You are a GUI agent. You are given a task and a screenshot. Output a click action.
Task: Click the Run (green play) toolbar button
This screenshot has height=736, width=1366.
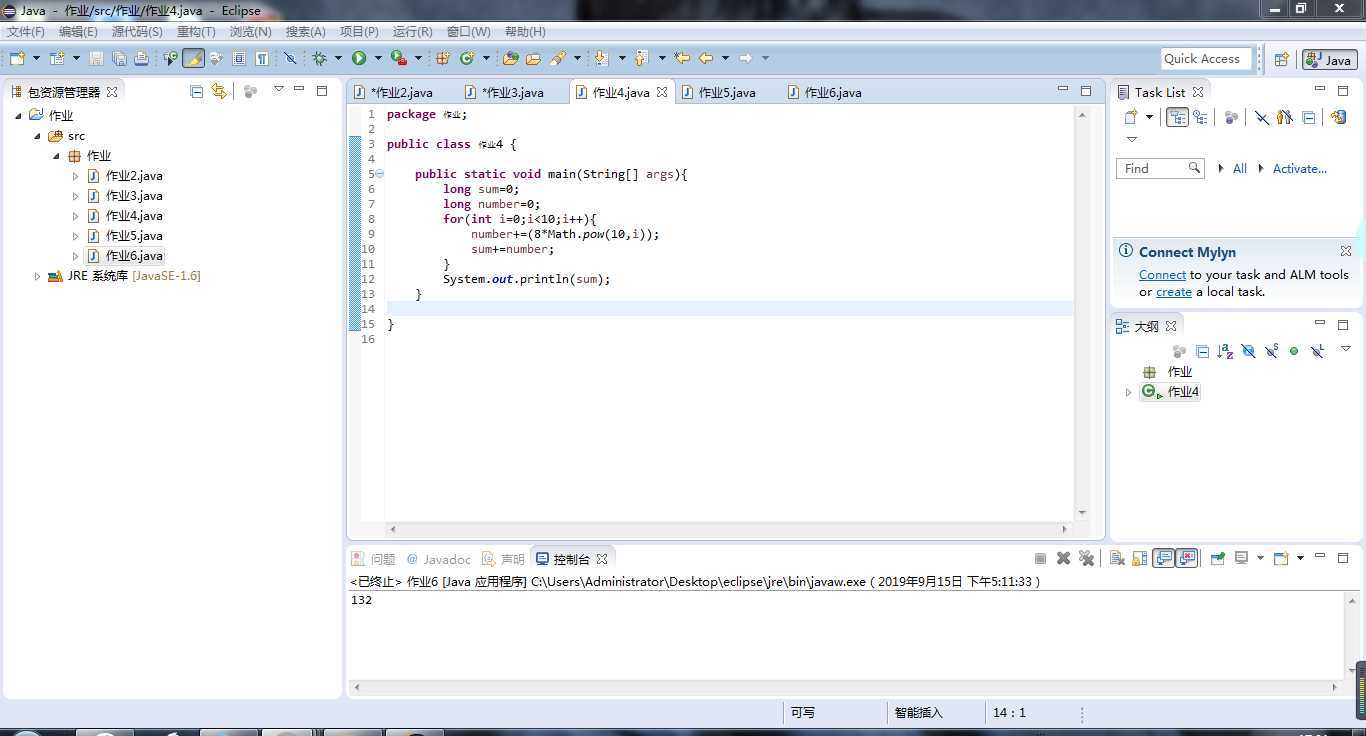tap(359, 59)
